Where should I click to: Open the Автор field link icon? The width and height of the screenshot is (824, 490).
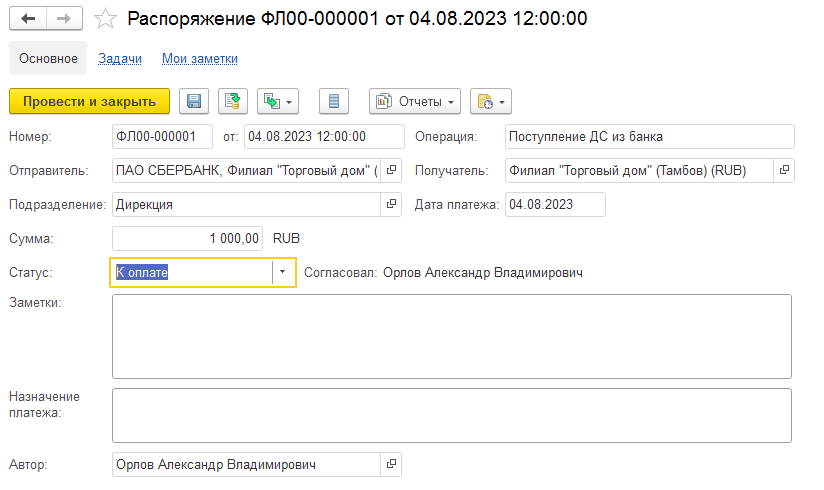click(x=391, y=464)
